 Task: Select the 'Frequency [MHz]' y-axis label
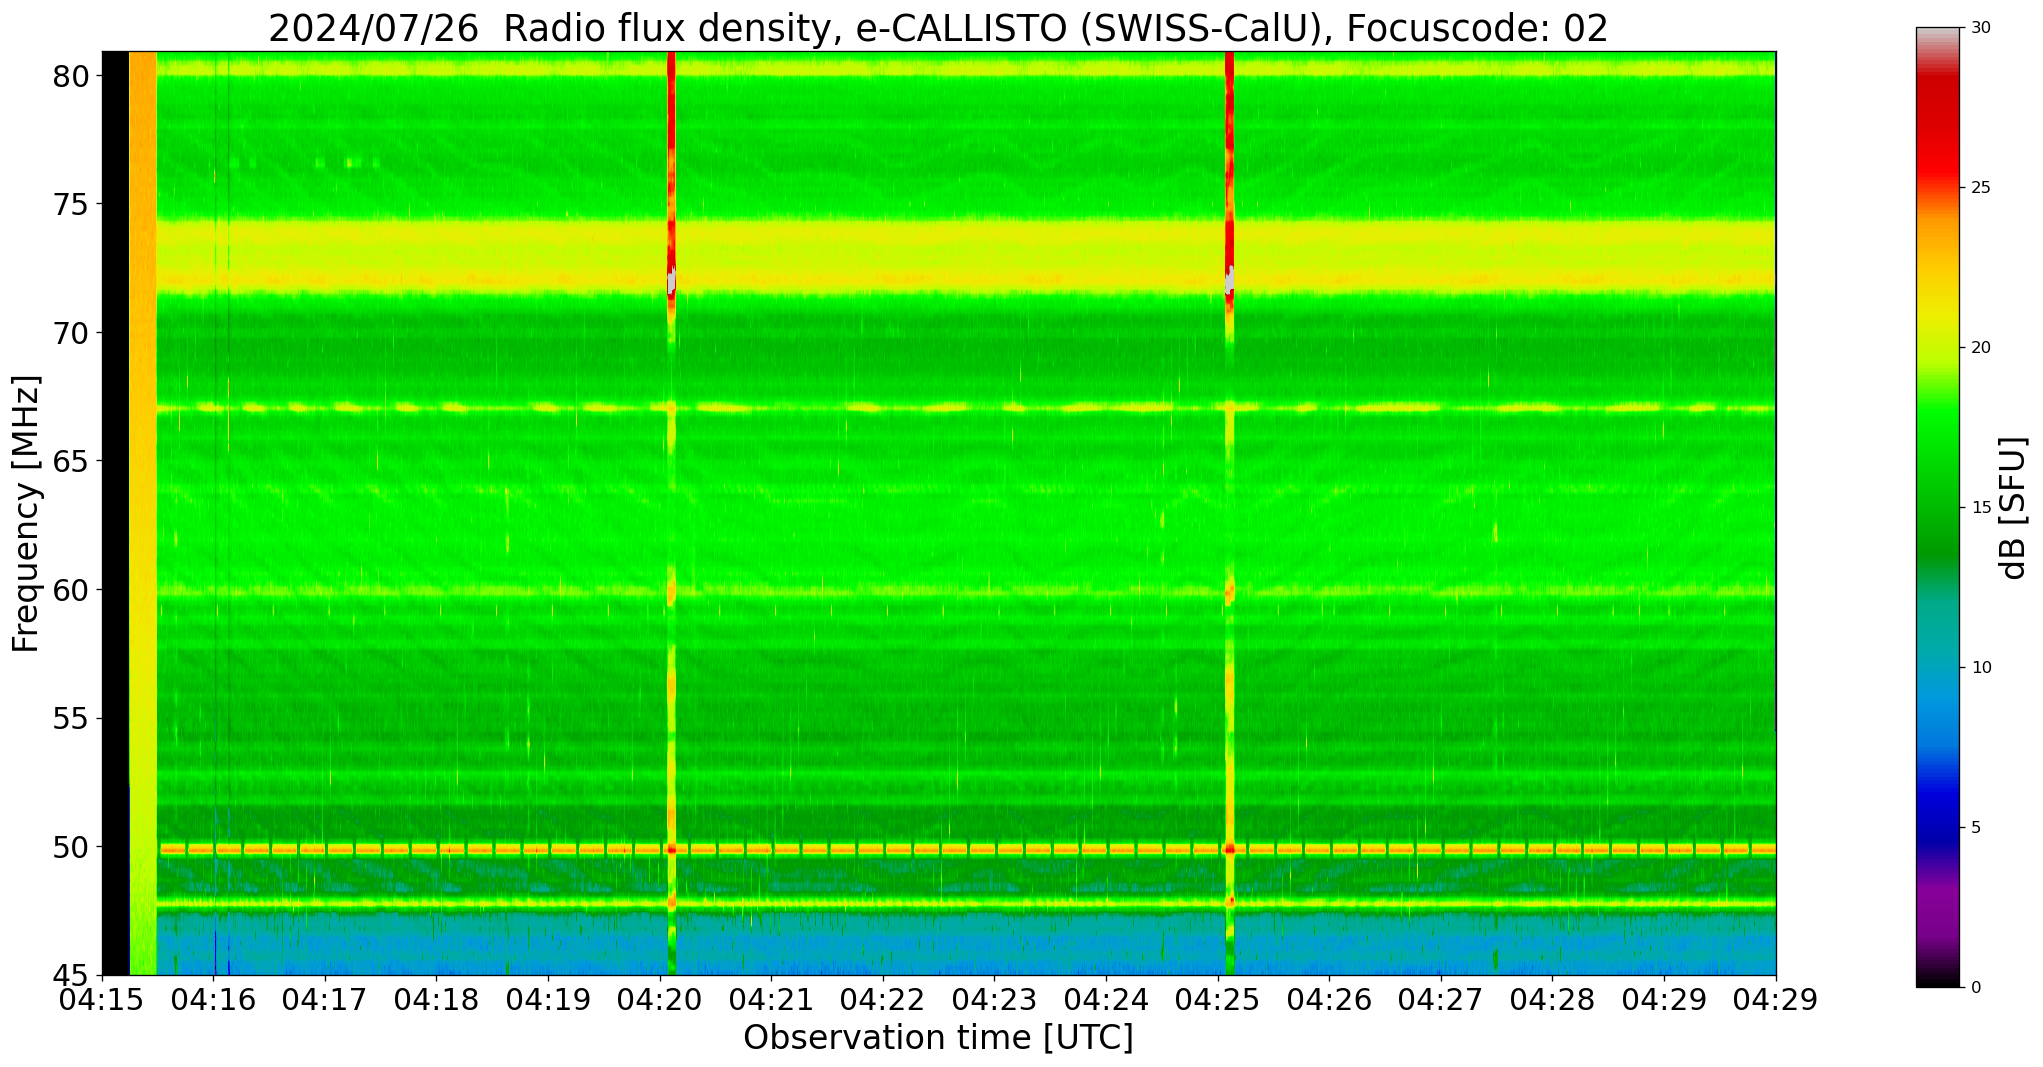[x=26, y=513]
